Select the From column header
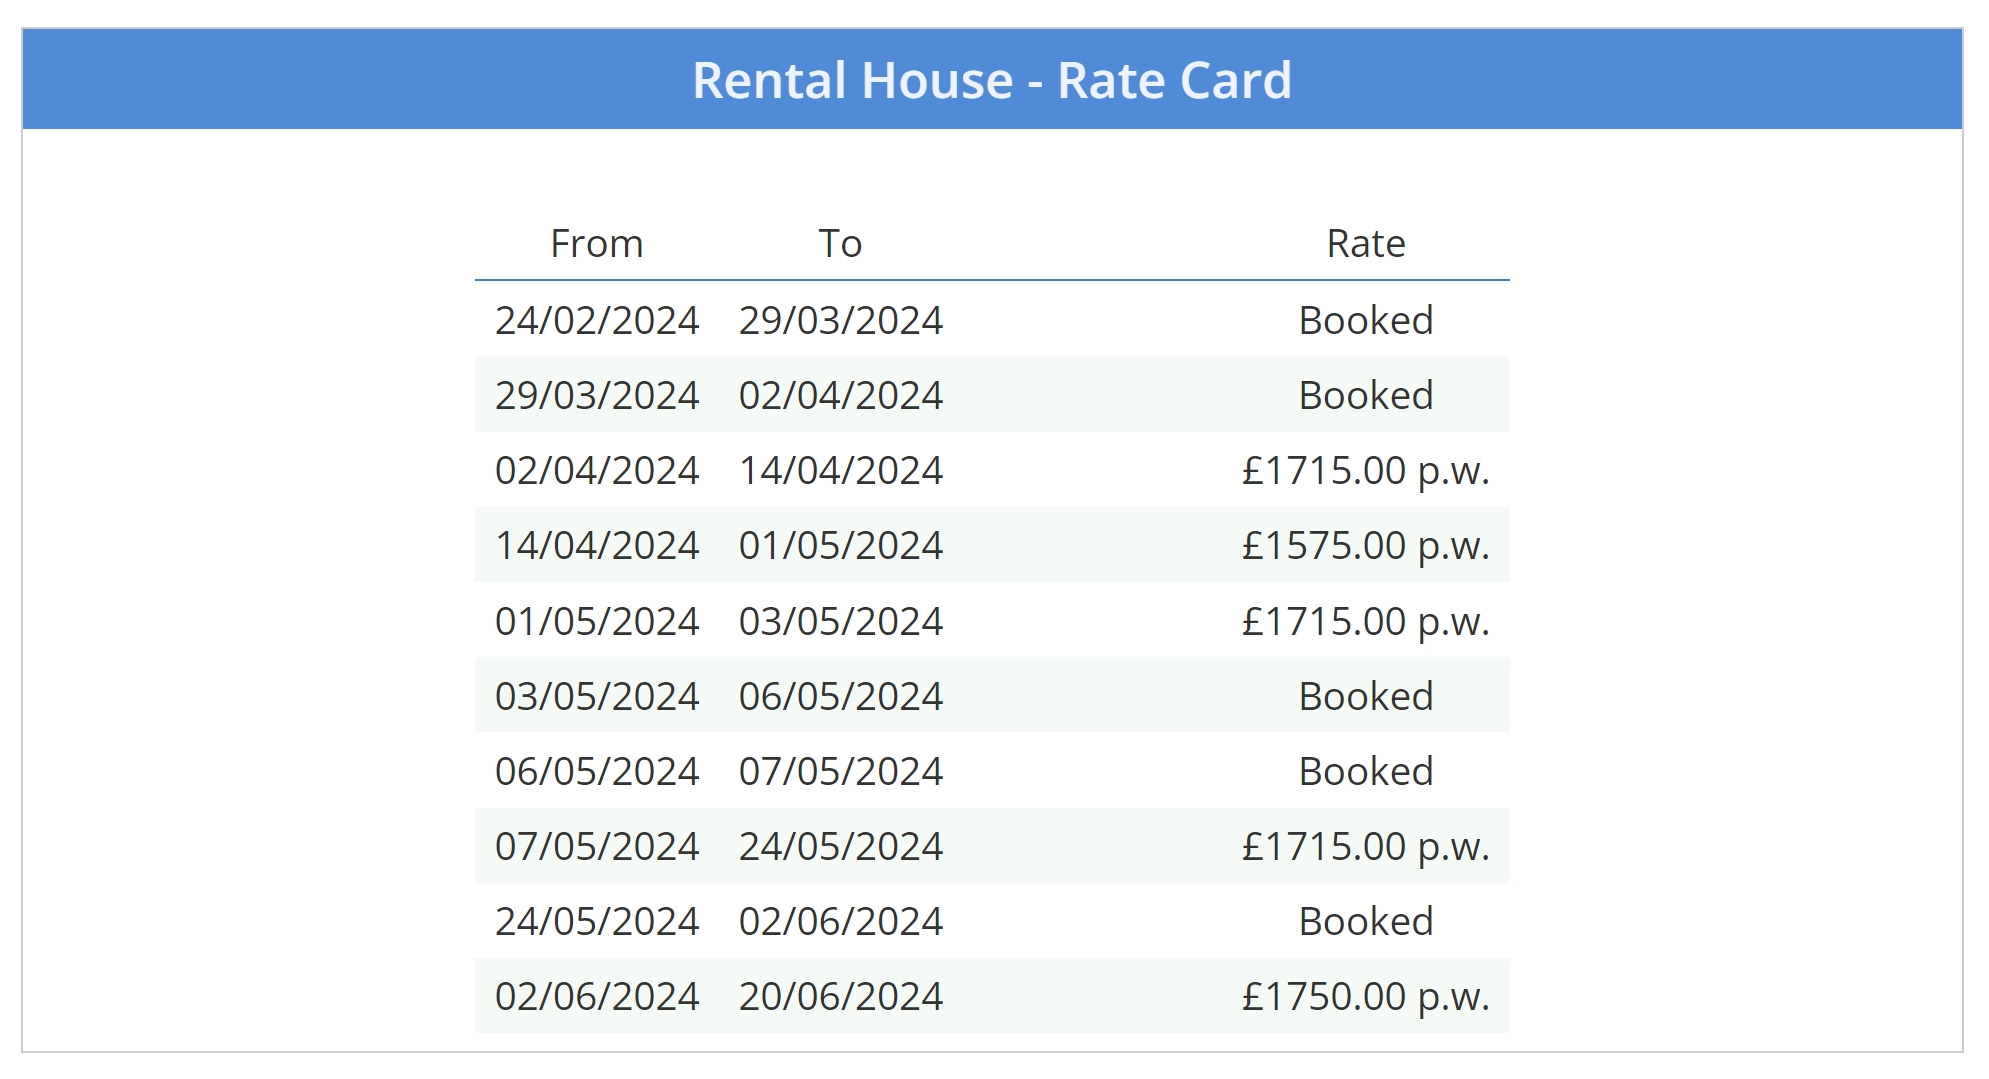 pos(597,243)
